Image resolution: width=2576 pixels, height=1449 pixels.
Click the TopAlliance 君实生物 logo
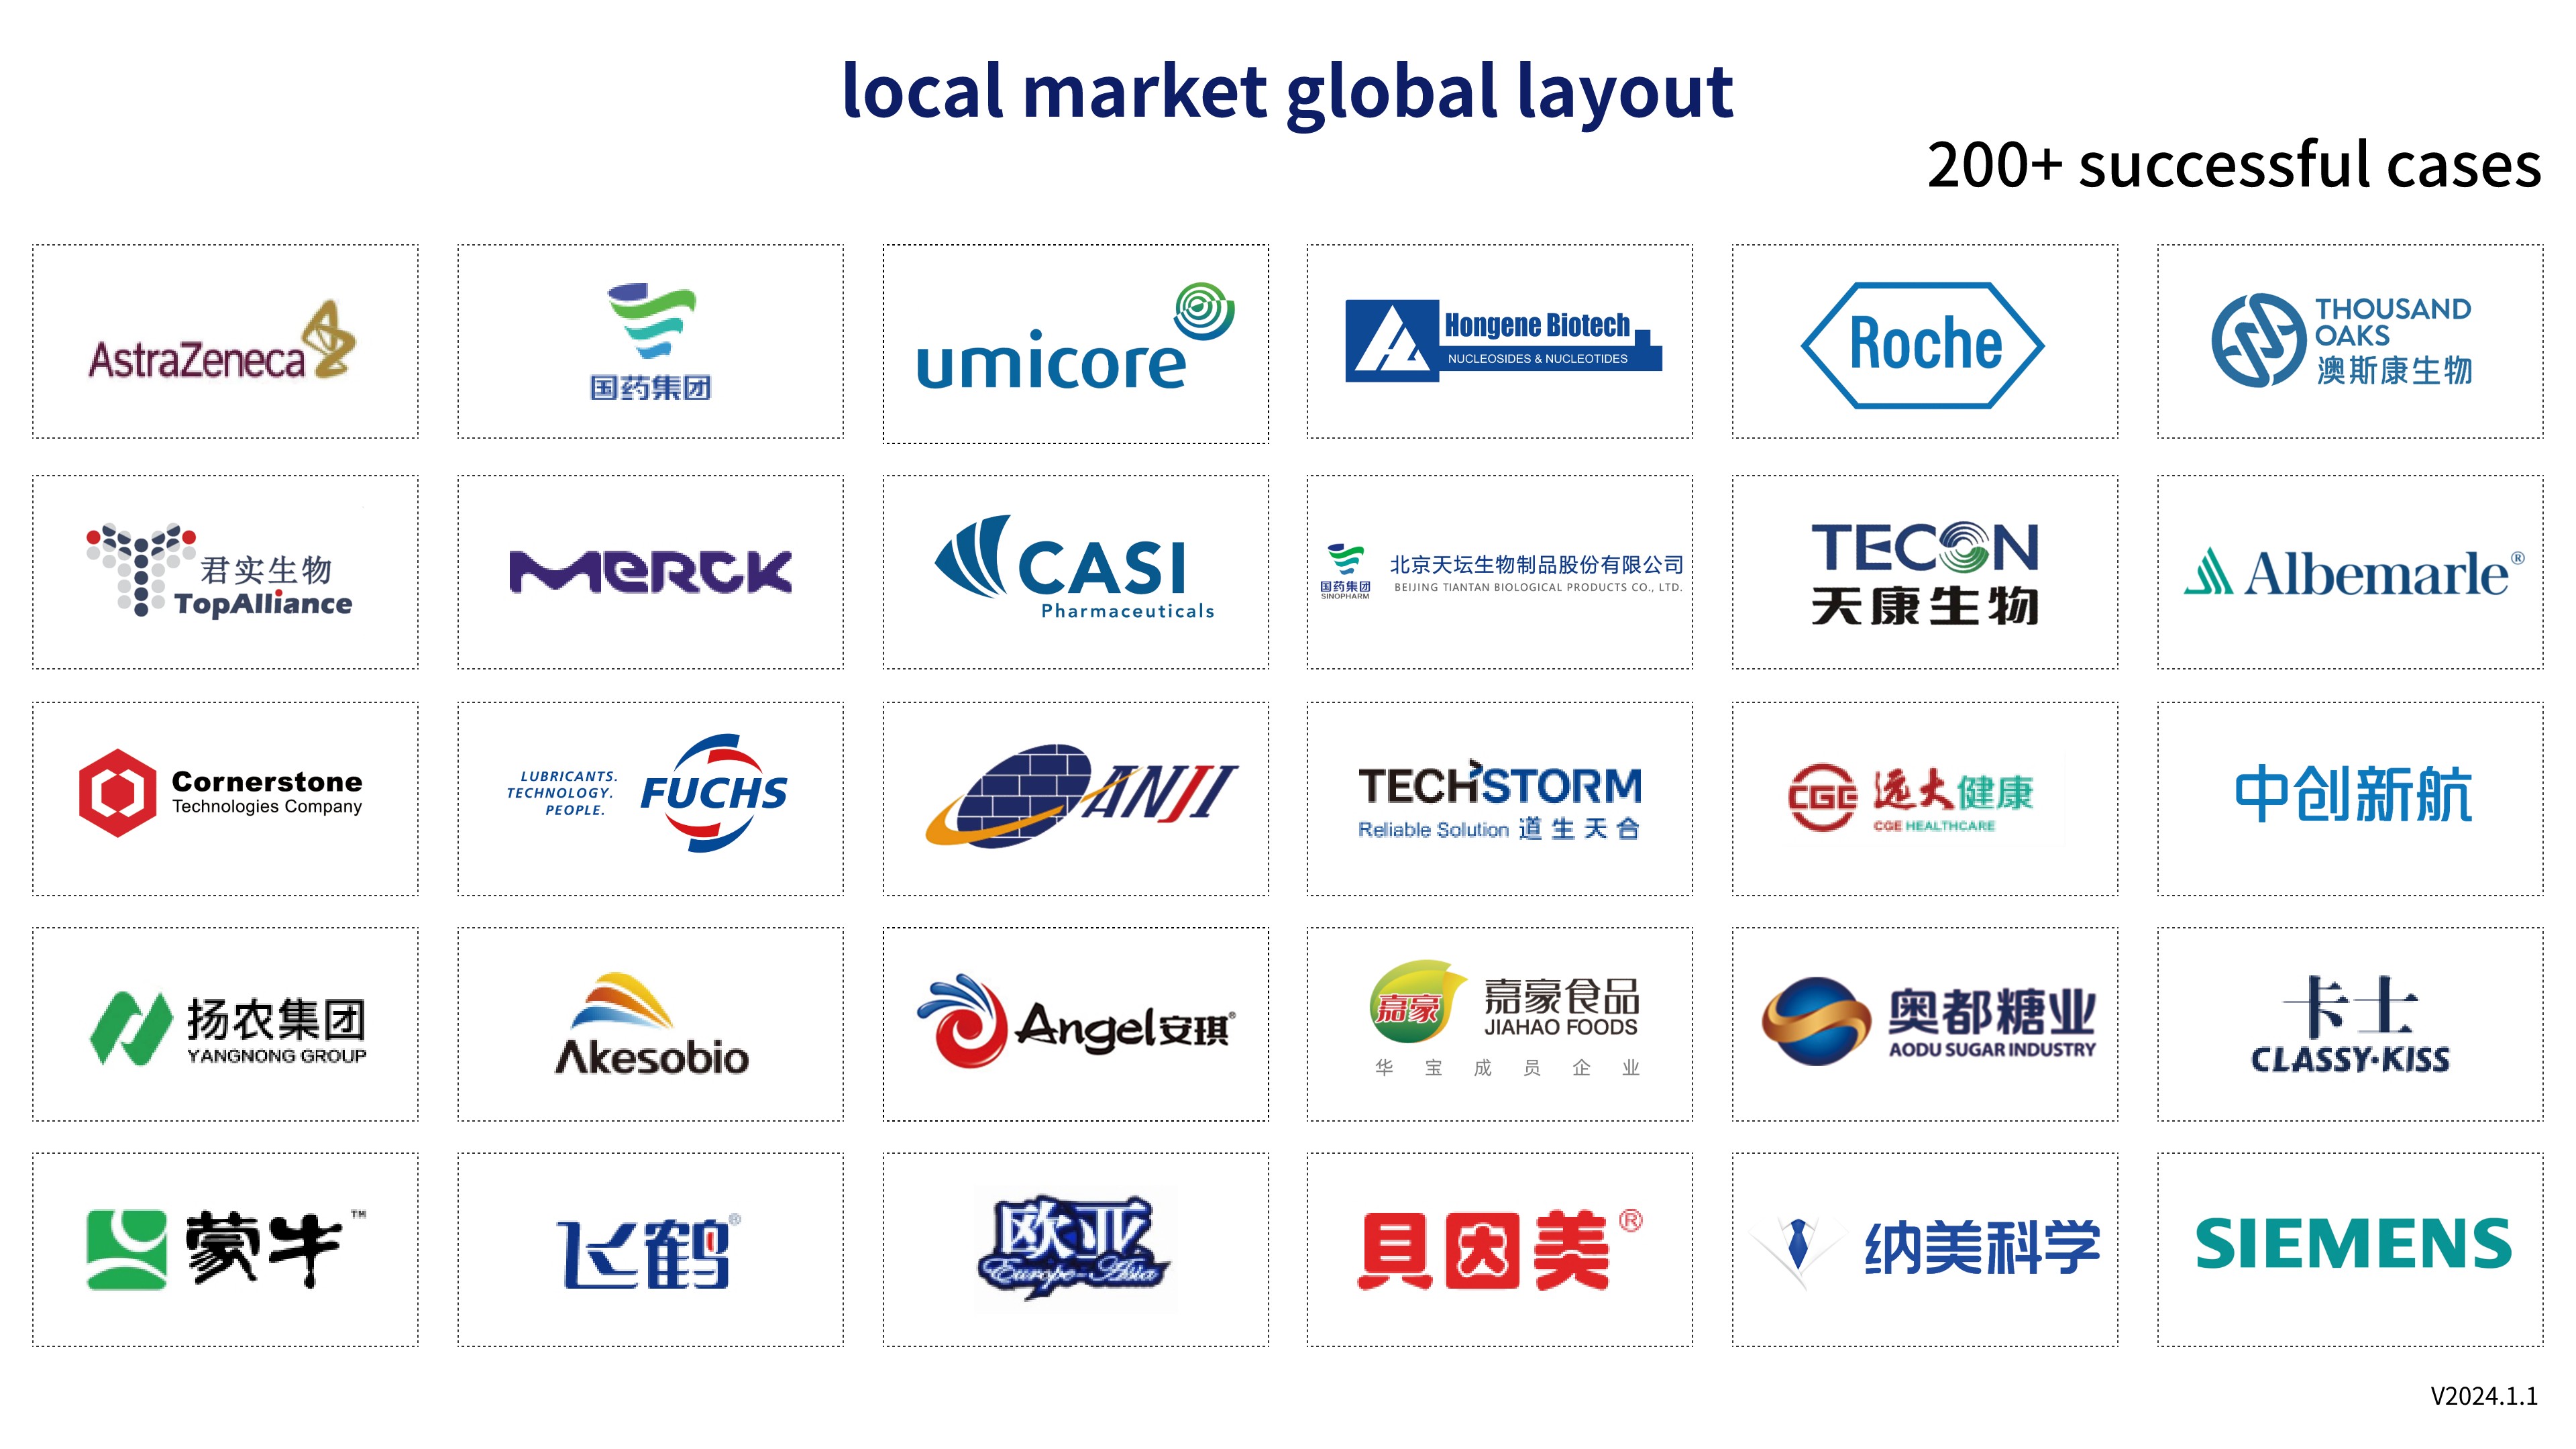click(219, 569)
